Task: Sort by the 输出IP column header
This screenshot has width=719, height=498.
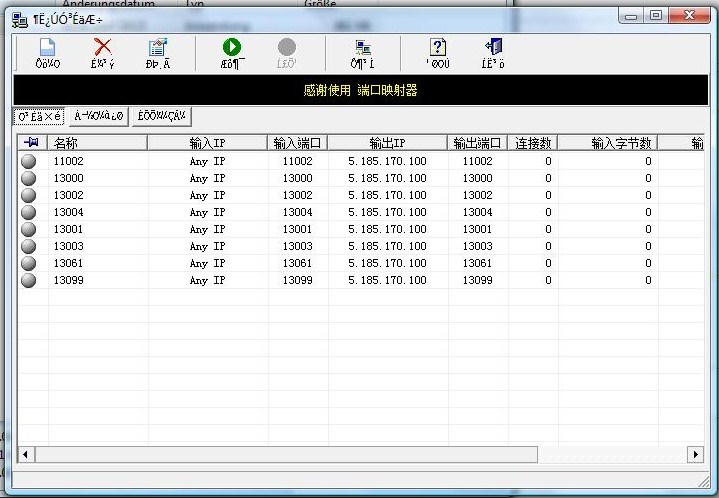Action: point(387,143)
